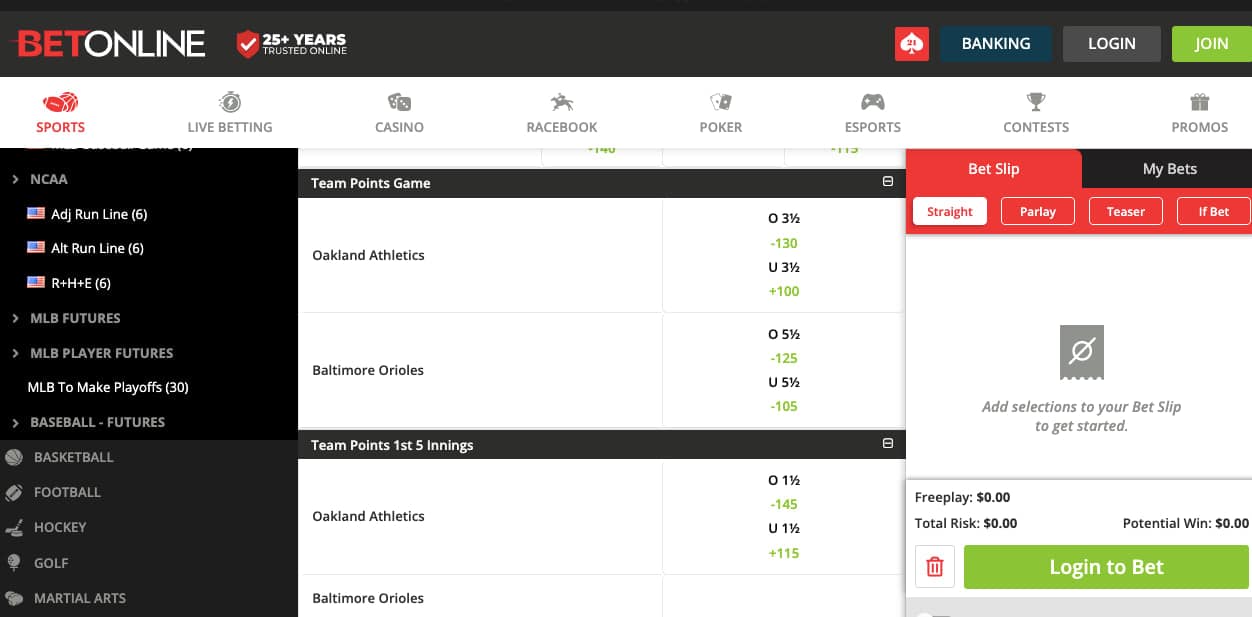Click the Potential Win: $0.00 text
Screen dimensions: 1252x617
click(x=1186, y=523)
